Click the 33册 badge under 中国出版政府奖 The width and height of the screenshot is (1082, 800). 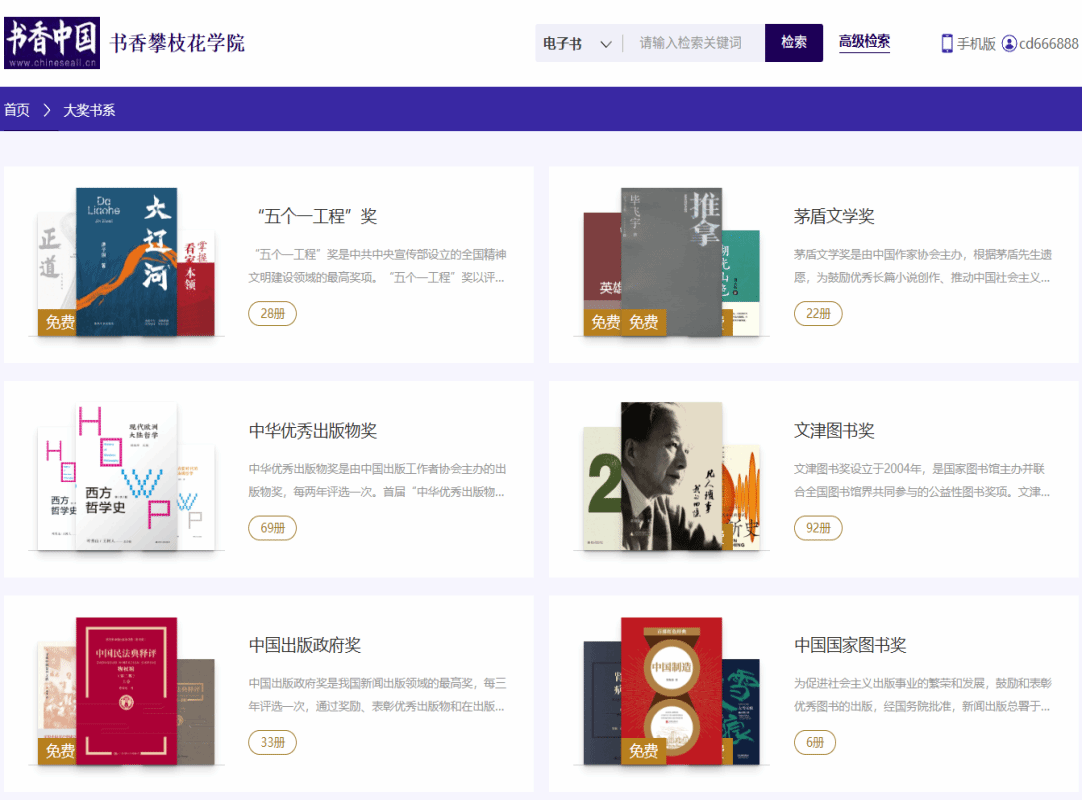click(x=272, y=742)
